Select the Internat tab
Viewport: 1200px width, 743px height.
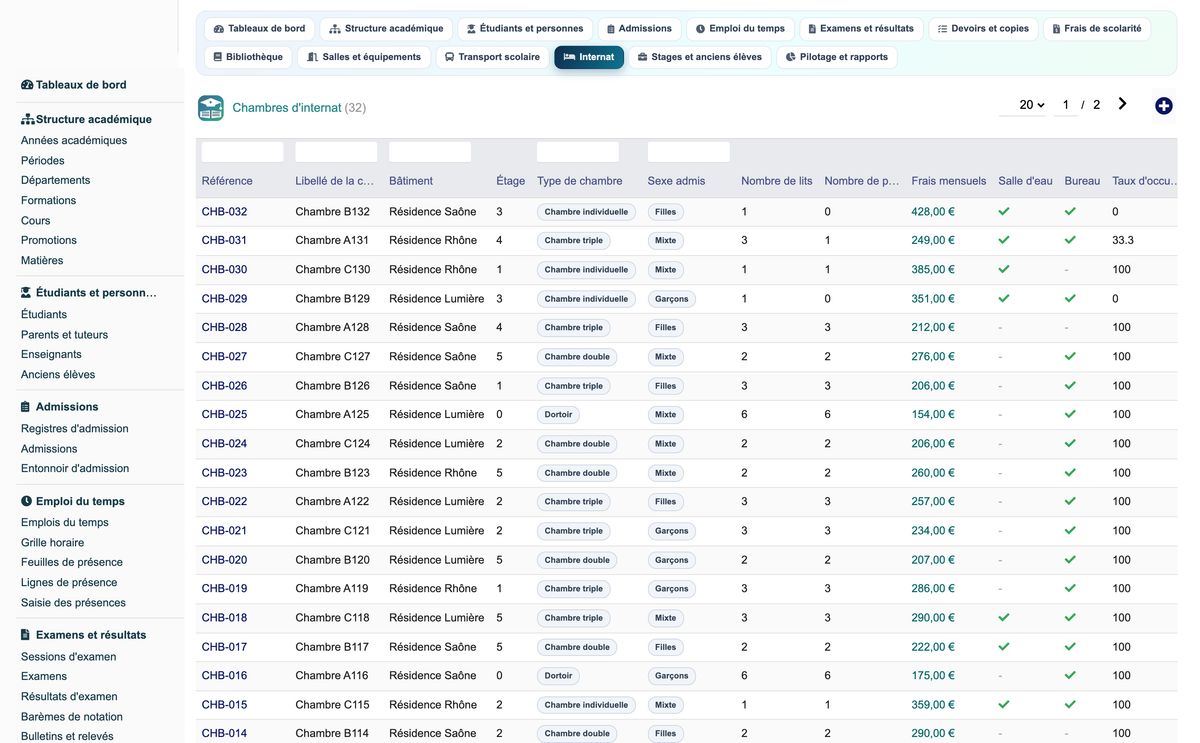tap(589, 57)
